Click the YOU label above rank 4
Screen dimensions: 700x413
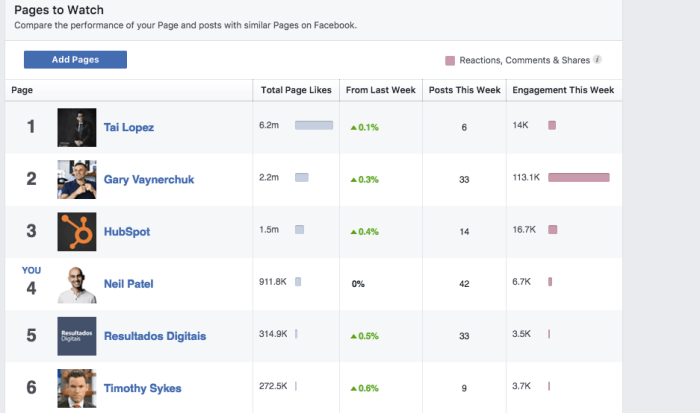pyautogui.click(x=31, y=271)
